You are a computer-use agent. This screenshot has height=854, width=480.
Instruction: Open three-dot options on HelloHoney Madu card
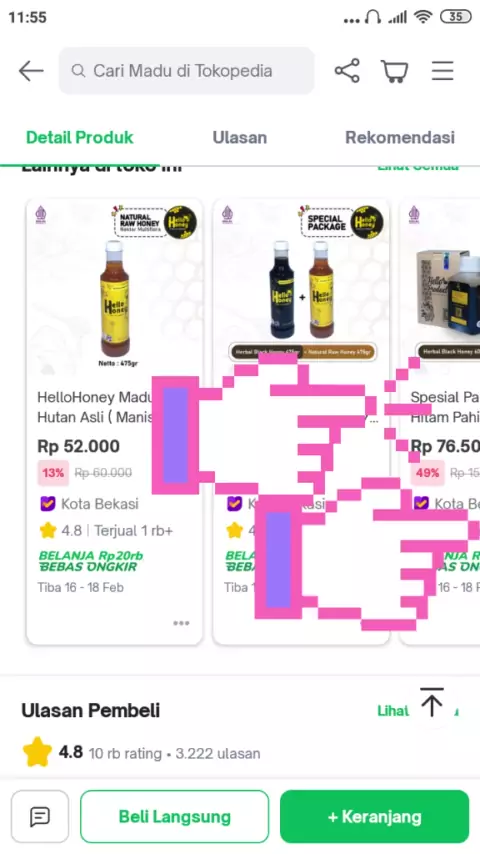181,623
